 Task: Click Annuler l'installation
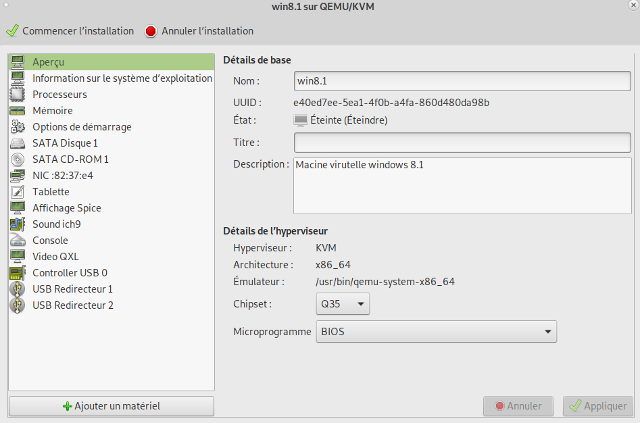tap(199, 31)
